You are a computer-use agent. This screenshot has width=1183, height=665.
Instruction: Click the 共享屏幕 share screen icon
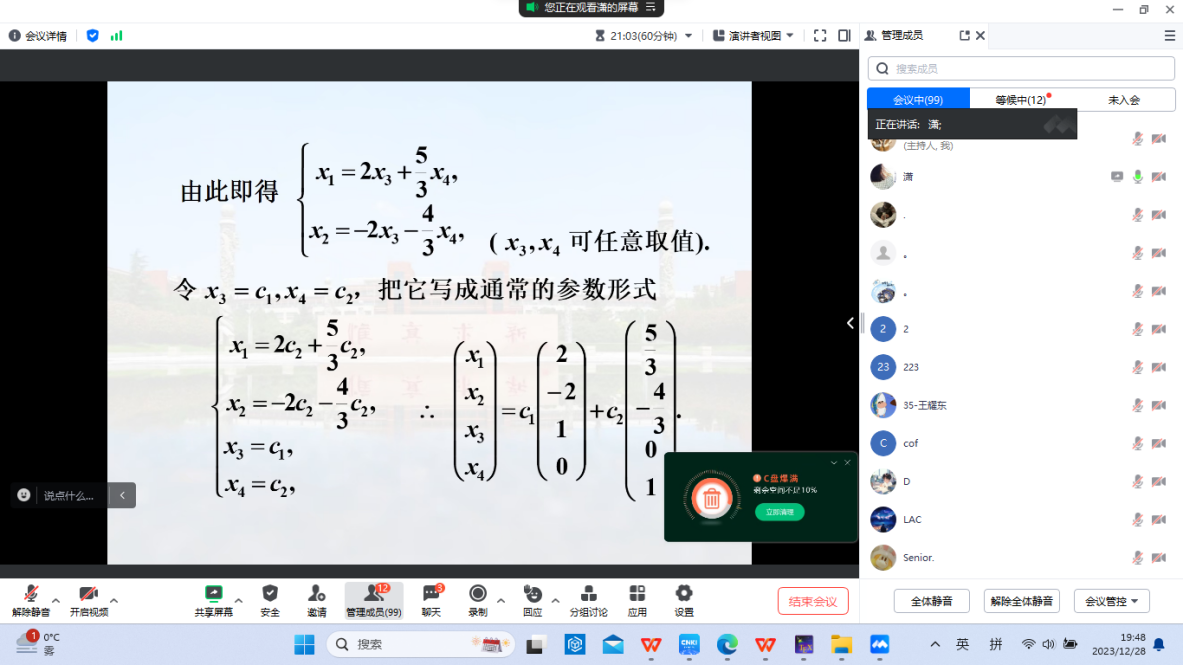pyautogui.click(x=213, y=594)
